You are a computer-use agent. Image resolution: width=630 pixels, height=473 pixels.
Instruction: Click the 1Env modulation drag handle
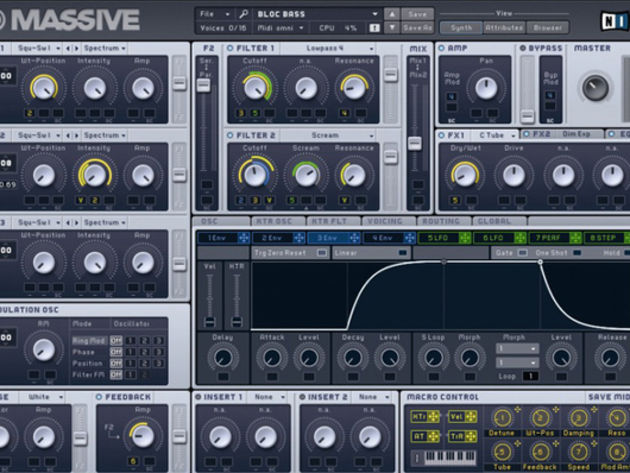tap(243, 238)
